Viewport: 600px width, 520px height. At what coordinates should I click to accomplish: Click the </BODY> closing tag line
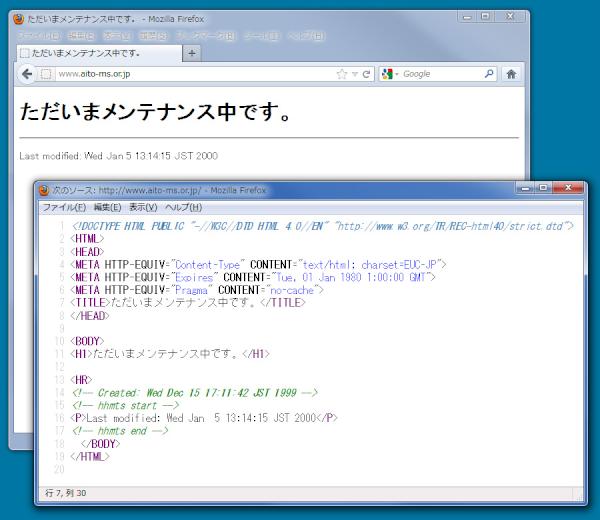pos(100,444)
